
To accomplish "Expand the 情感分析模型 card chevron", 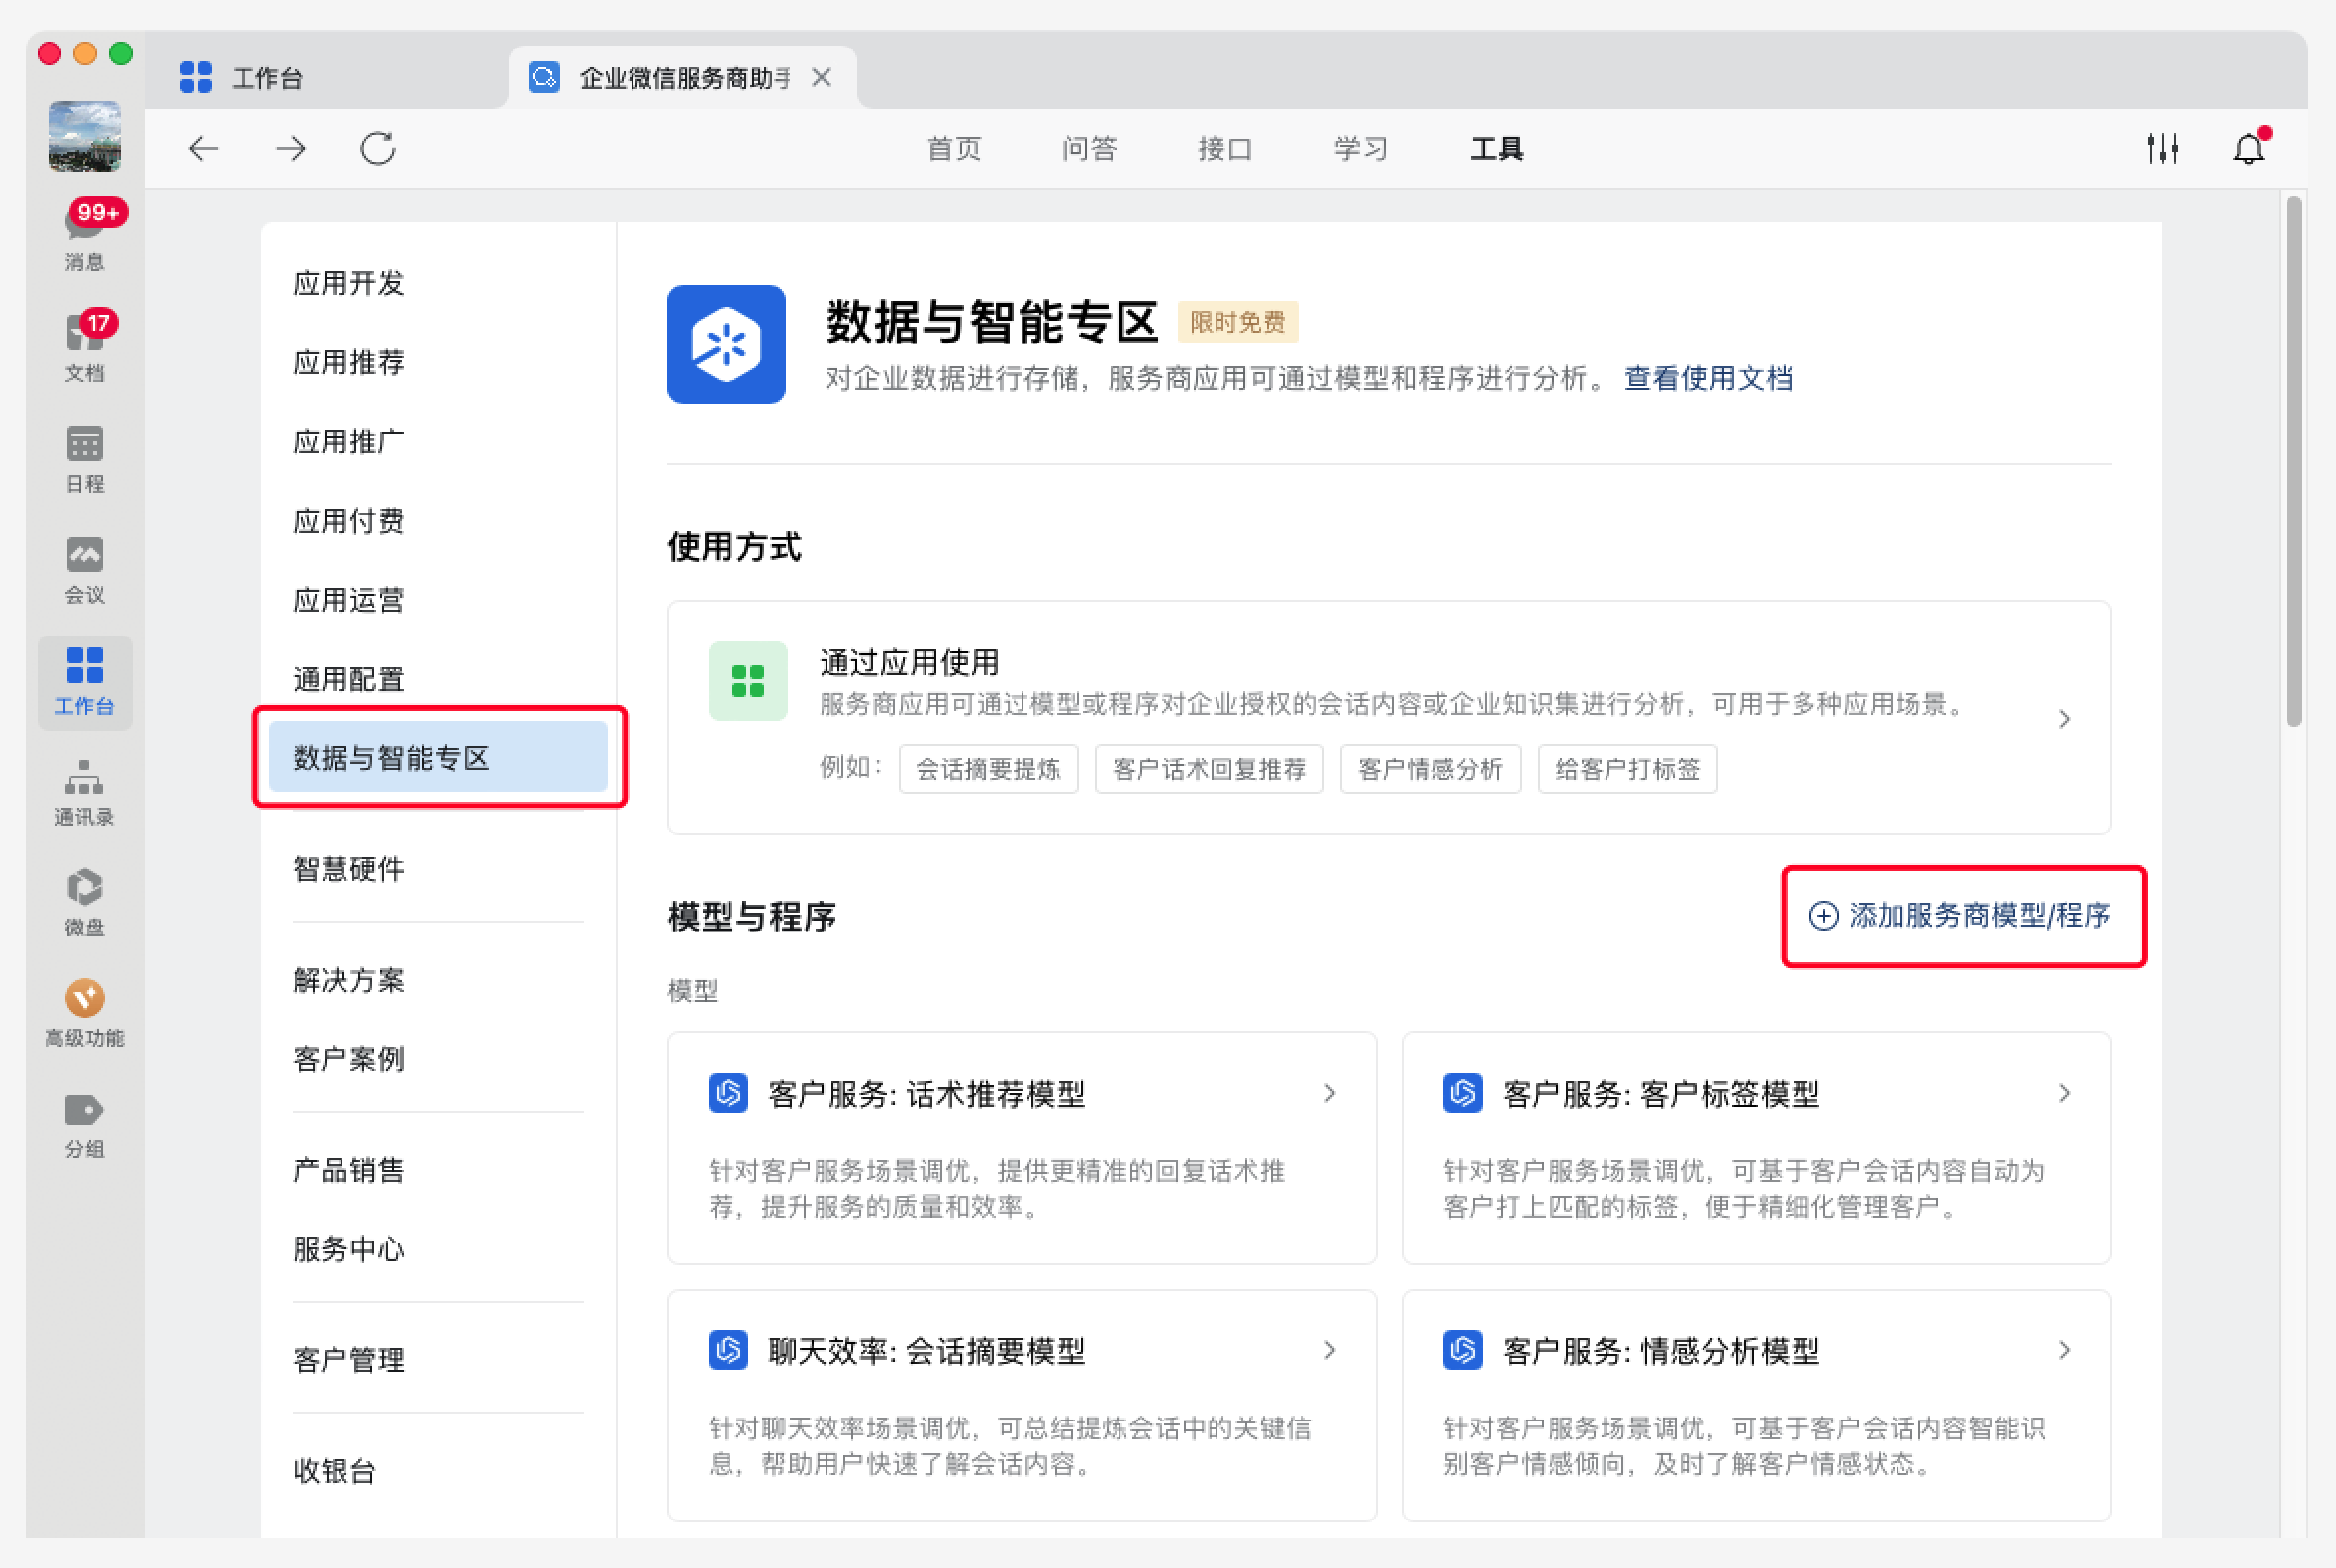I will click(2064, 1350).
